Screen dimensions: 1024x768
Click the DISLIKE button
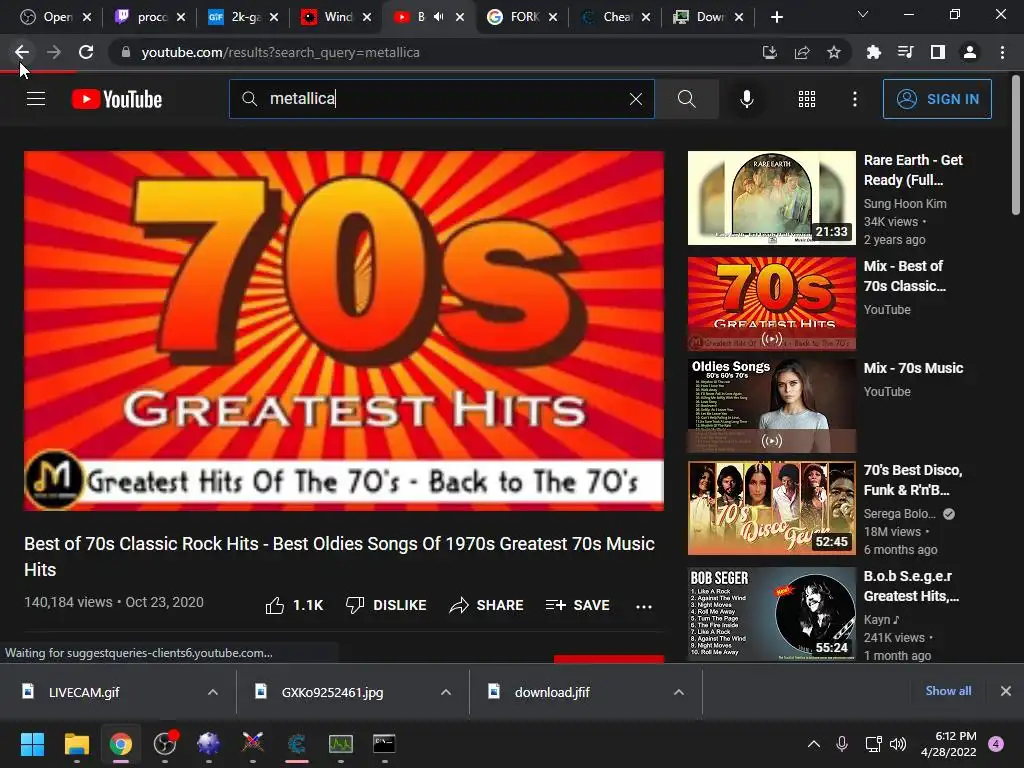pyautogui.click(x=386, y=605)
